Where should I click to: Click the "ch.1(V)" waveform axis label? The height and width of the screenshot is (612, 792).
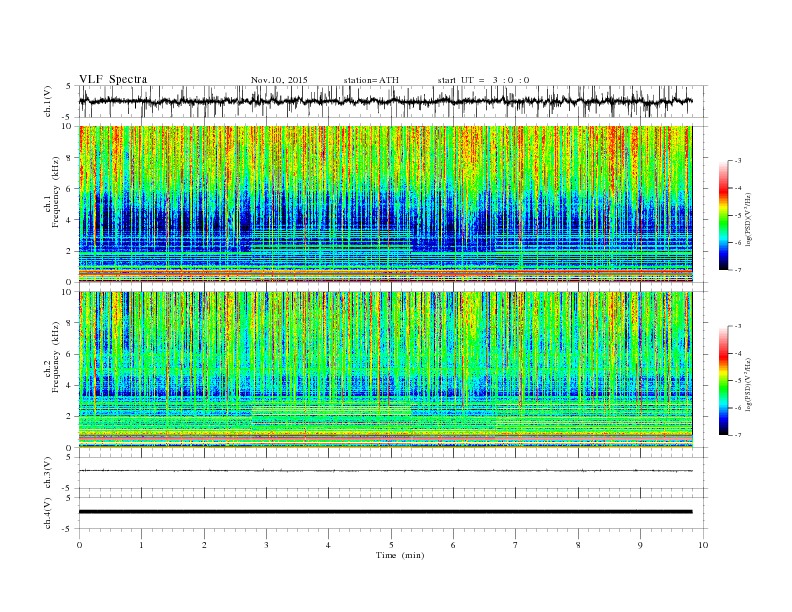[48, 101]
